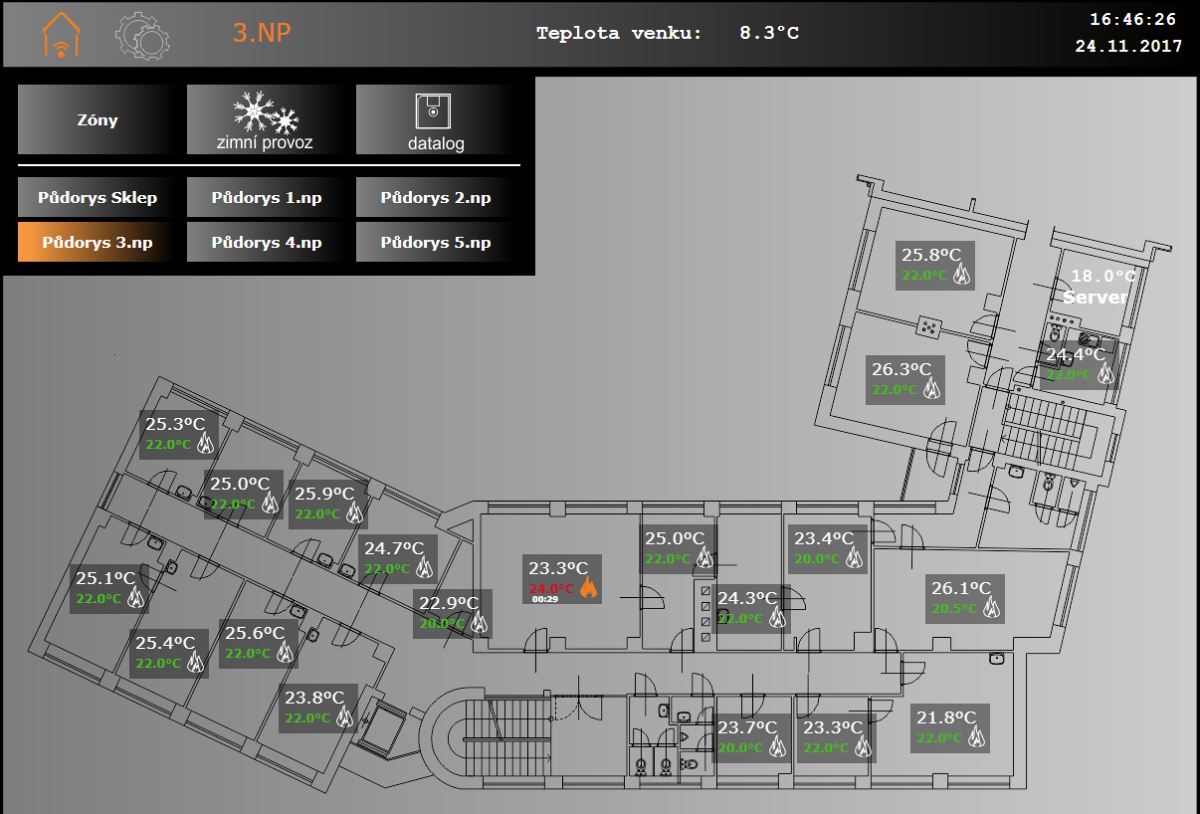
Task: Select the highlighted Půdorys 3.np tab
Action: coord(97,242)
